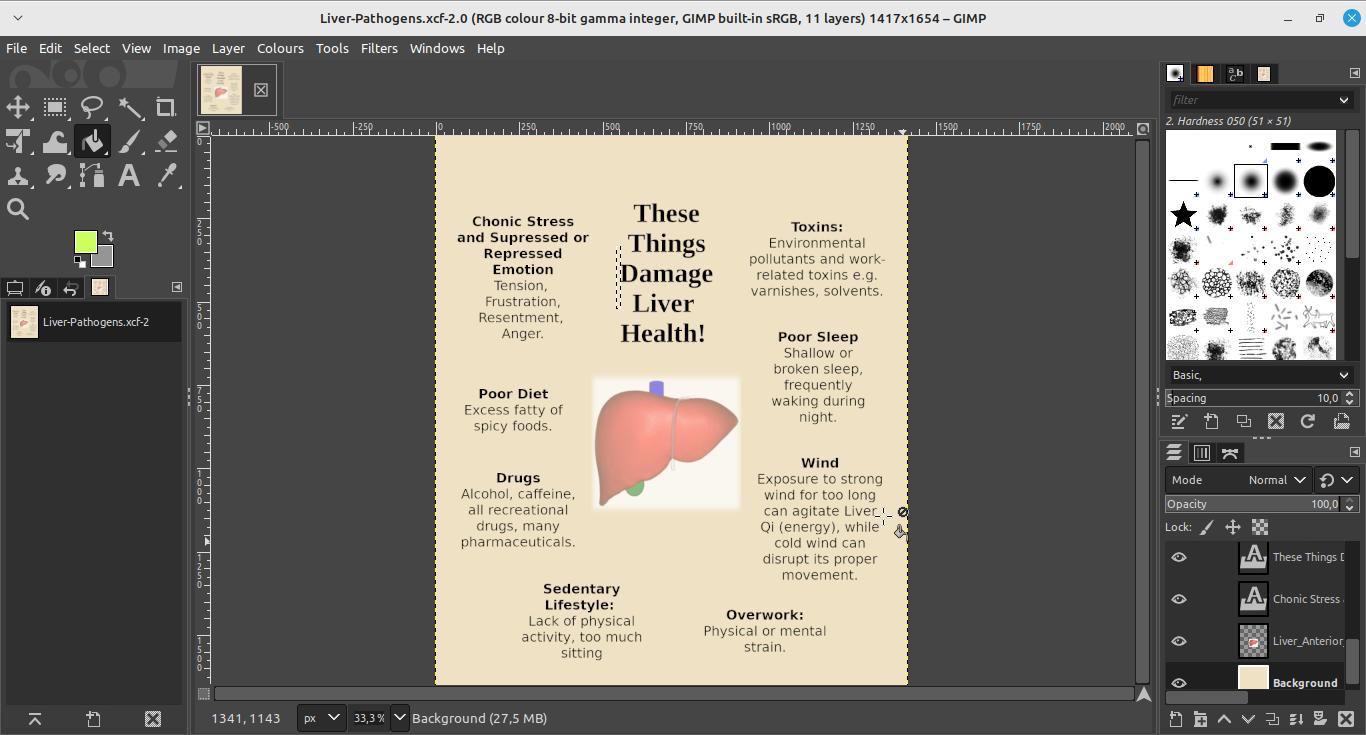Screen dimensions: 1366x735
Task: Lower the selected layer one step
Action: tap(1248, 719)
